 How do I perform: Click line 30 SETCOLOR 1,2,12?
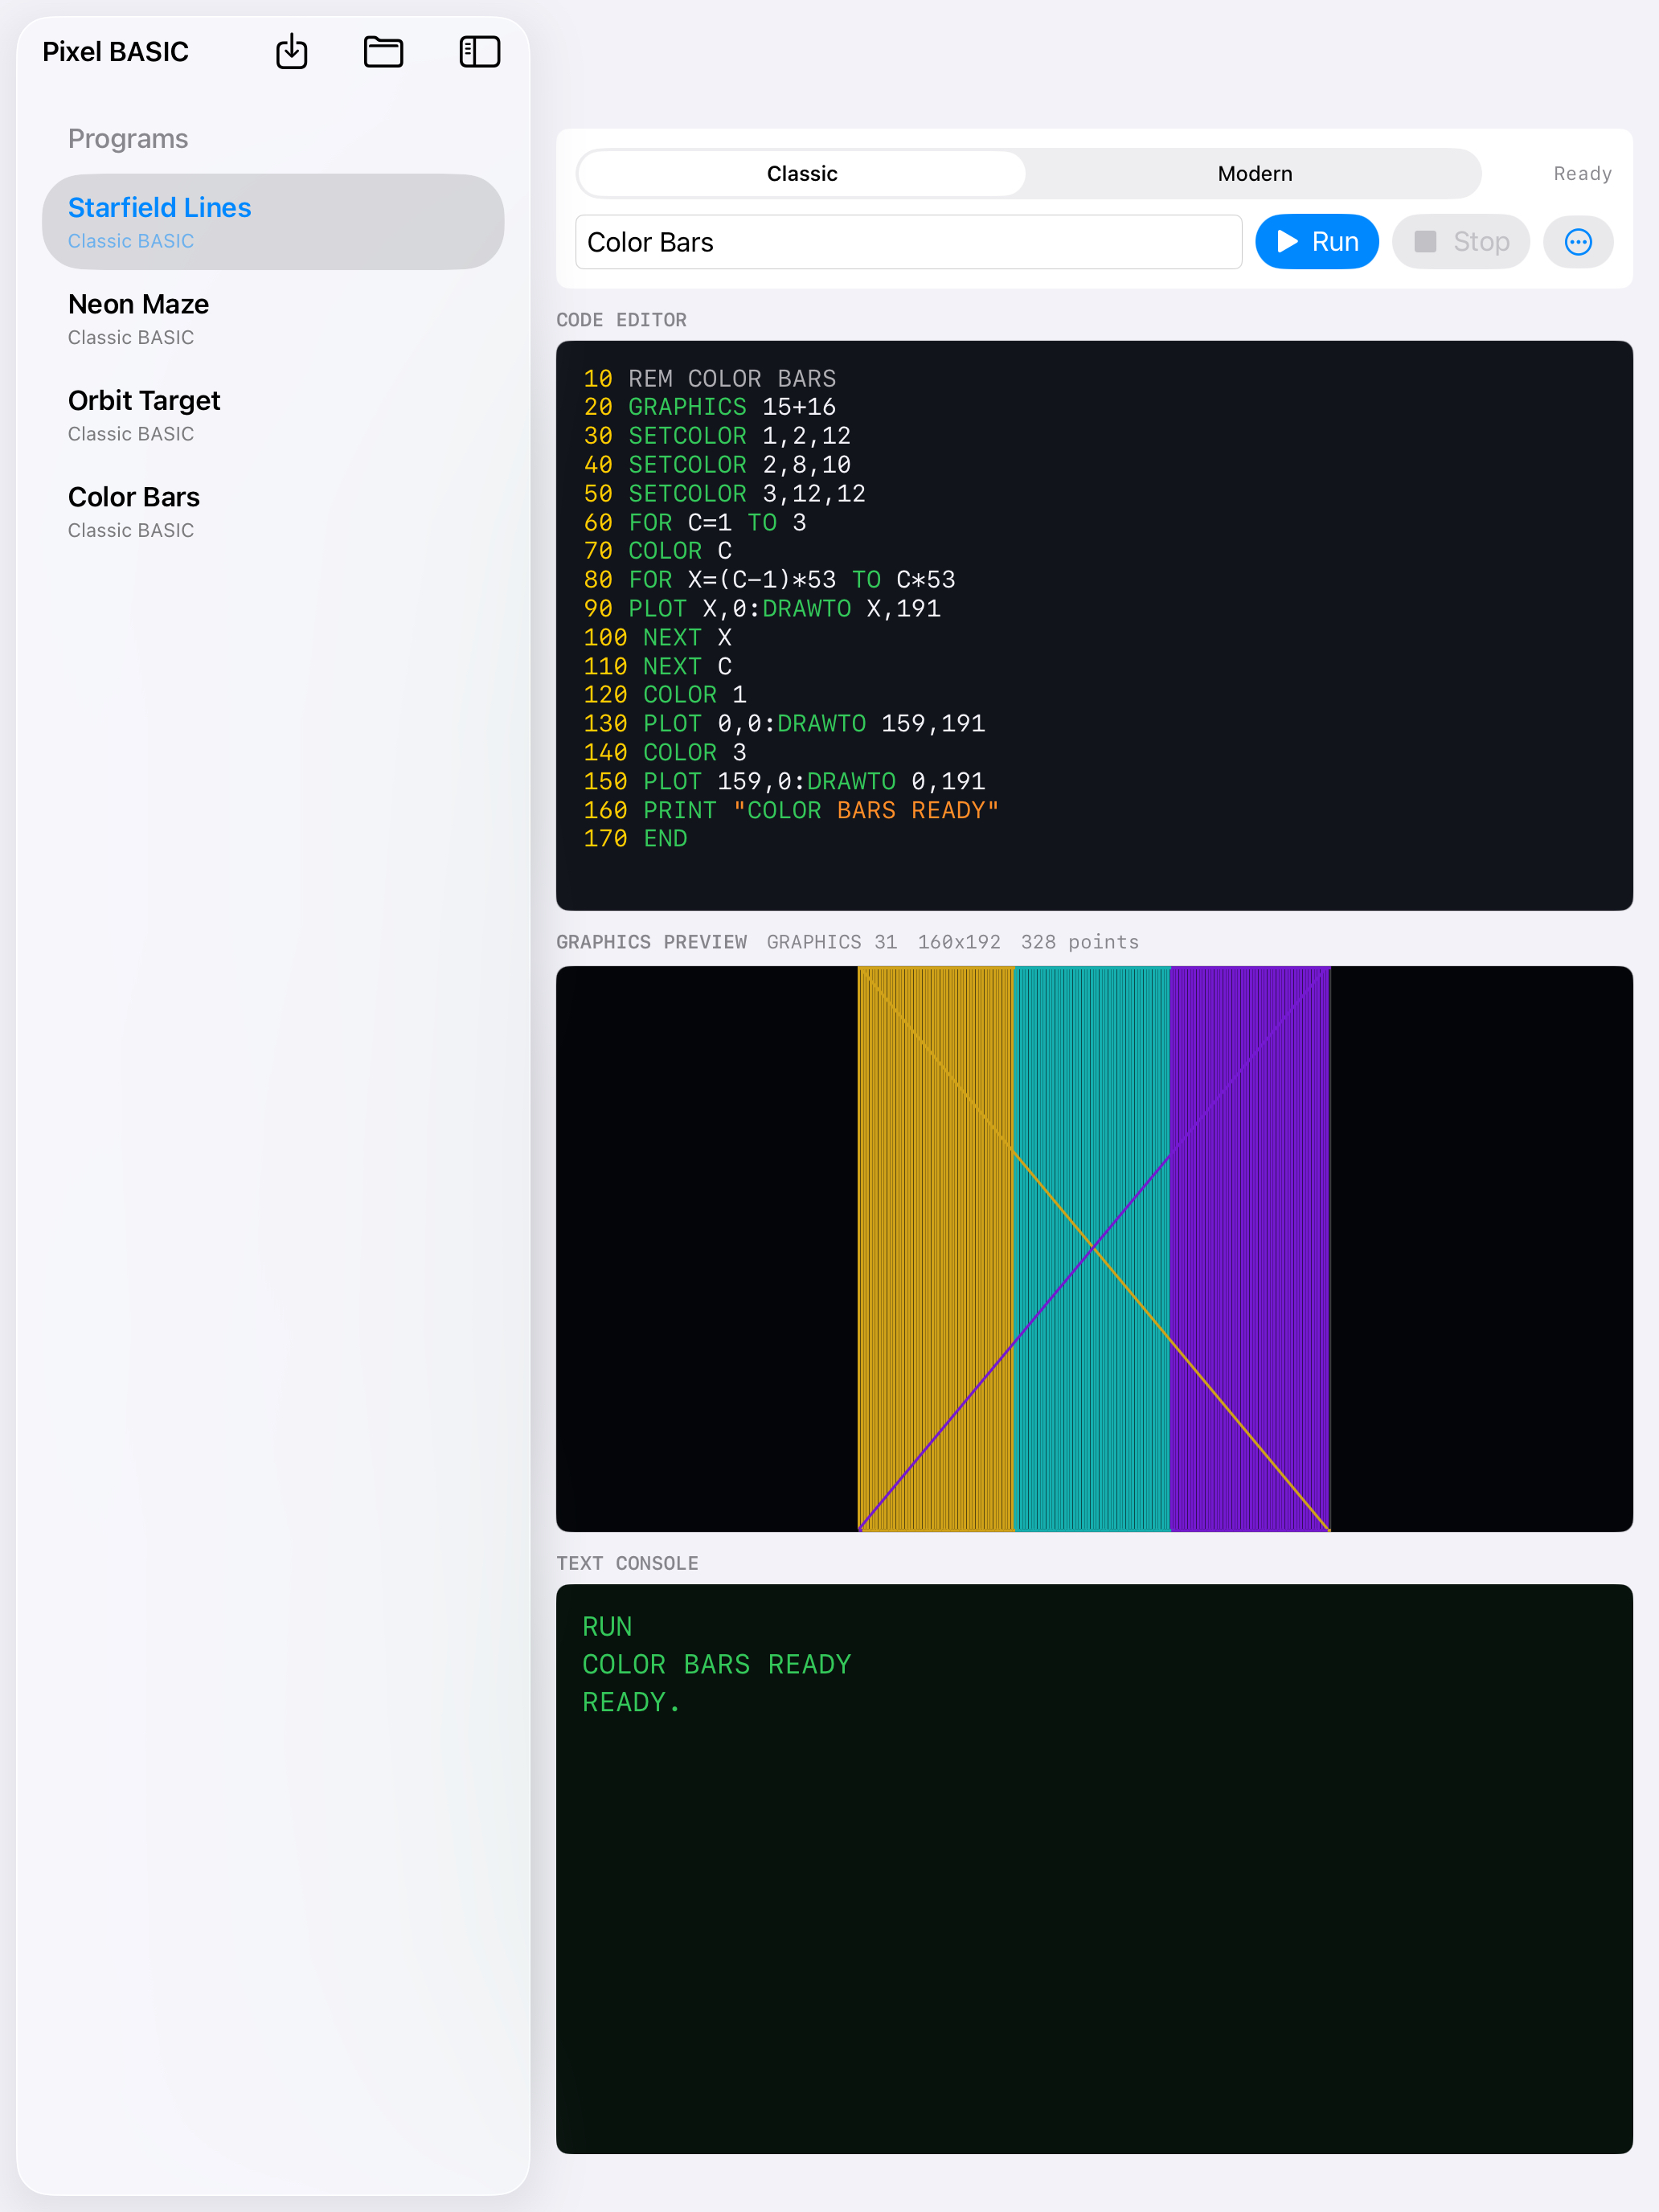(716, 436)
